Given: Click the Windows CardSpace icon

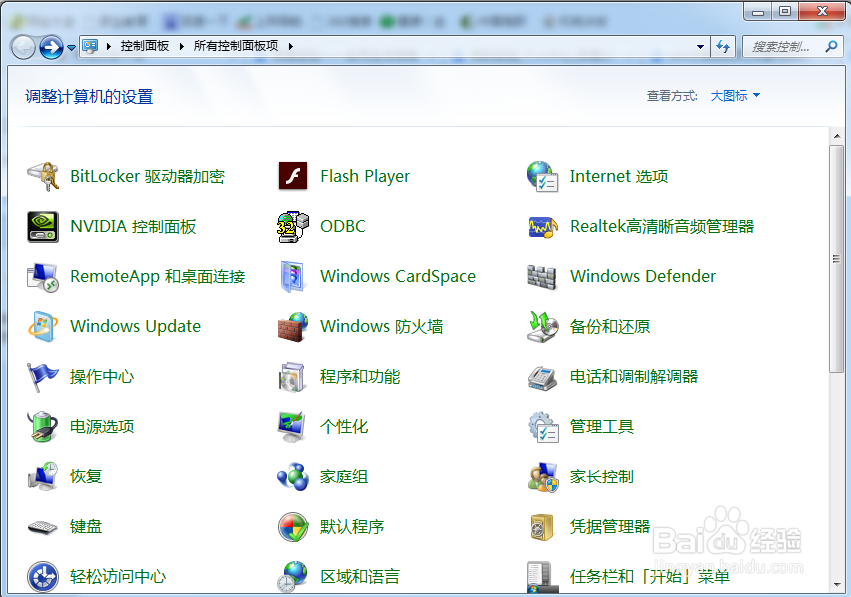Looking at the screenshot, I should (x=293, y=277).
